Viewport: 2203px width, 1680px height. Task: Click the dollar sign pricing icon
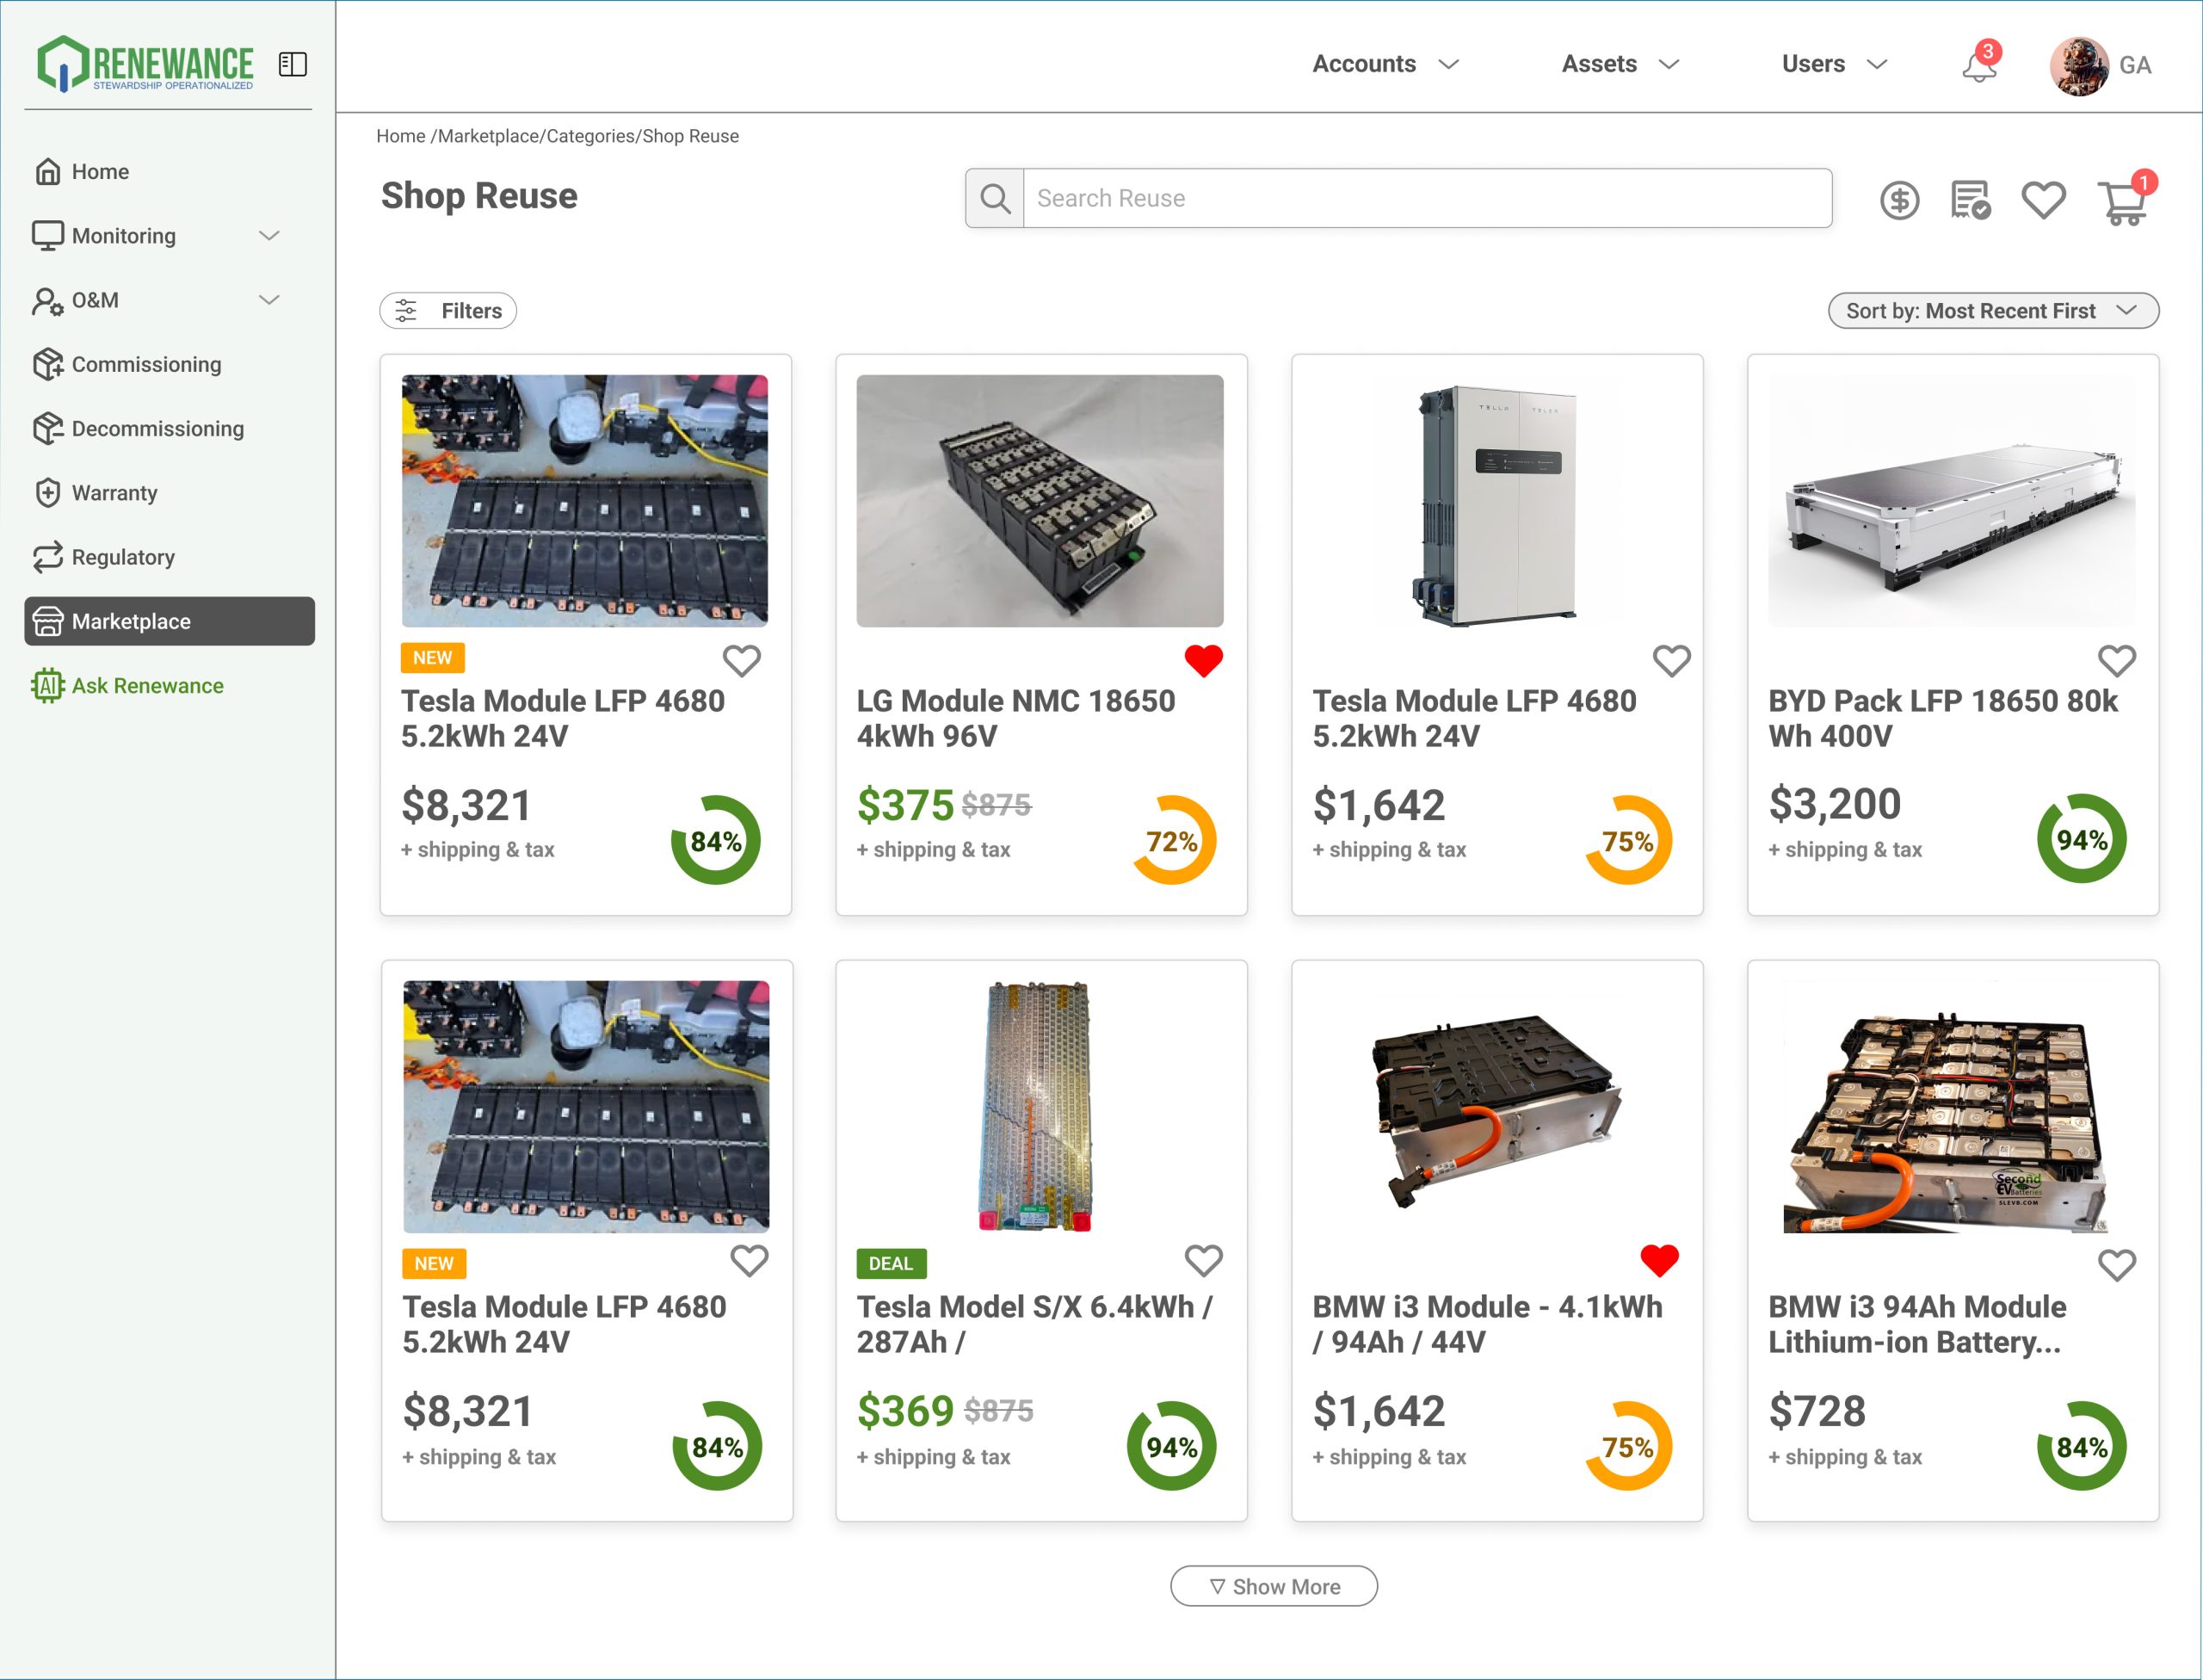point(1899,200)
